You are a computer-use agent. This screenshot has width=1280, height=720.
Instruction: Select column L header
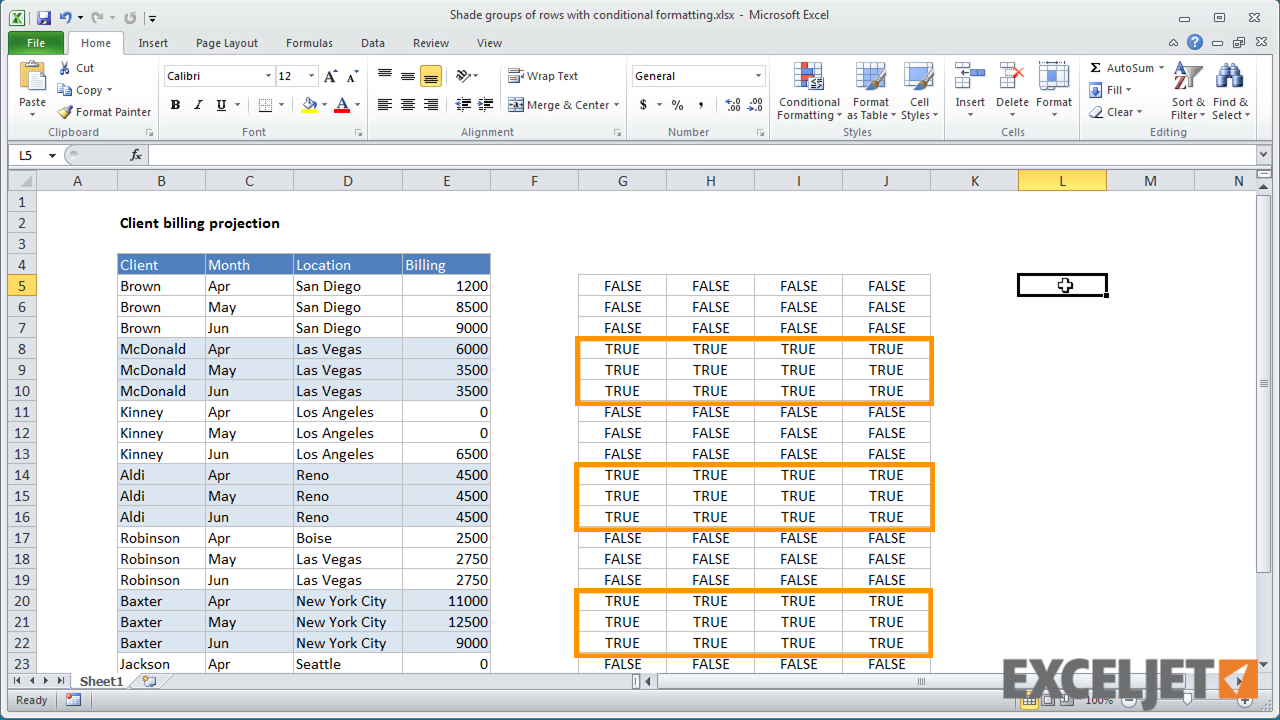(1062, 181)
